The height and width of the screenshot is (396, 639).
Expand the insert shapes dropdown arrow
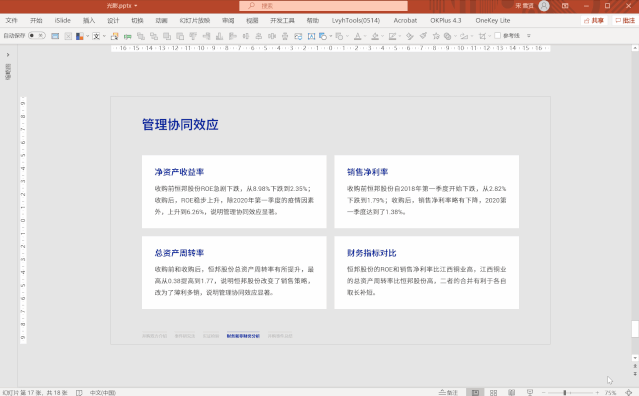[331, 36]
